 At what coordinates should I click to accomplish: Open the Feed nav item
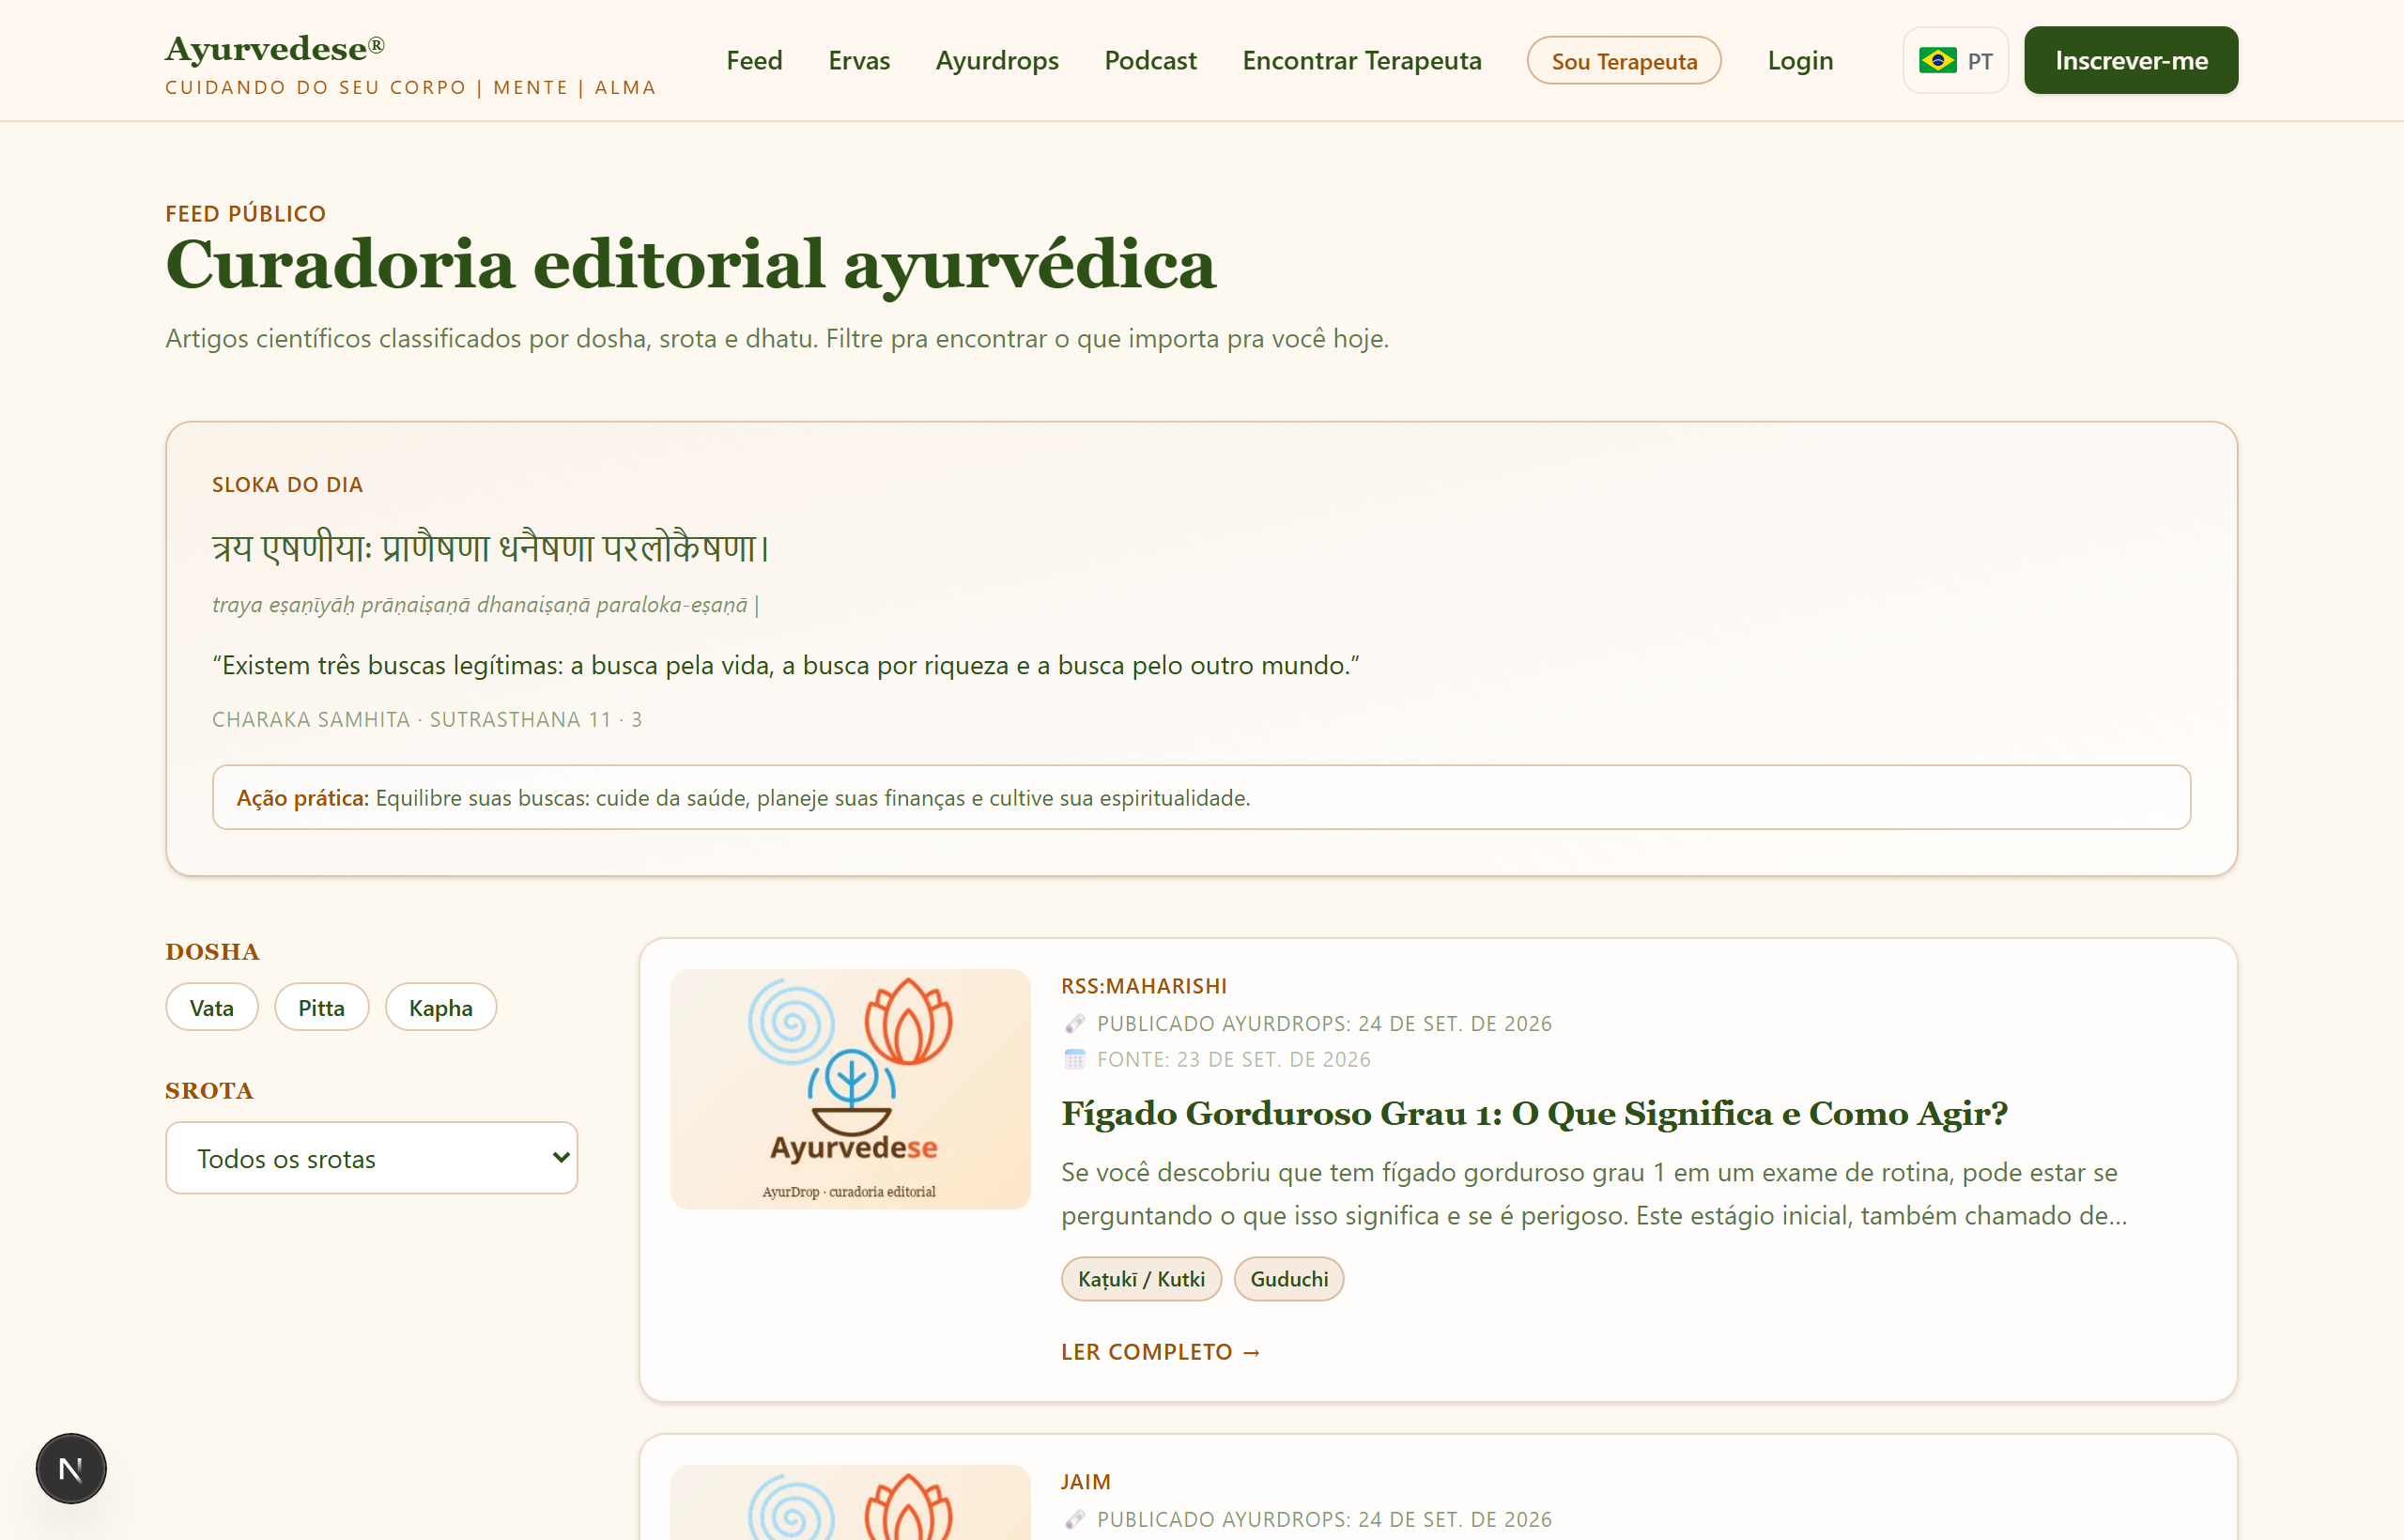point(754,61)
